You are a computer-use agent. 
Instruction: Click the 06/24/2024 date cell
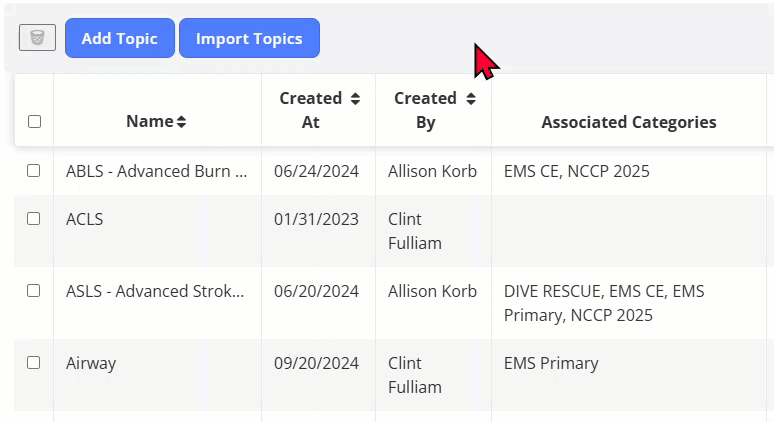click(x=316, y=171)
